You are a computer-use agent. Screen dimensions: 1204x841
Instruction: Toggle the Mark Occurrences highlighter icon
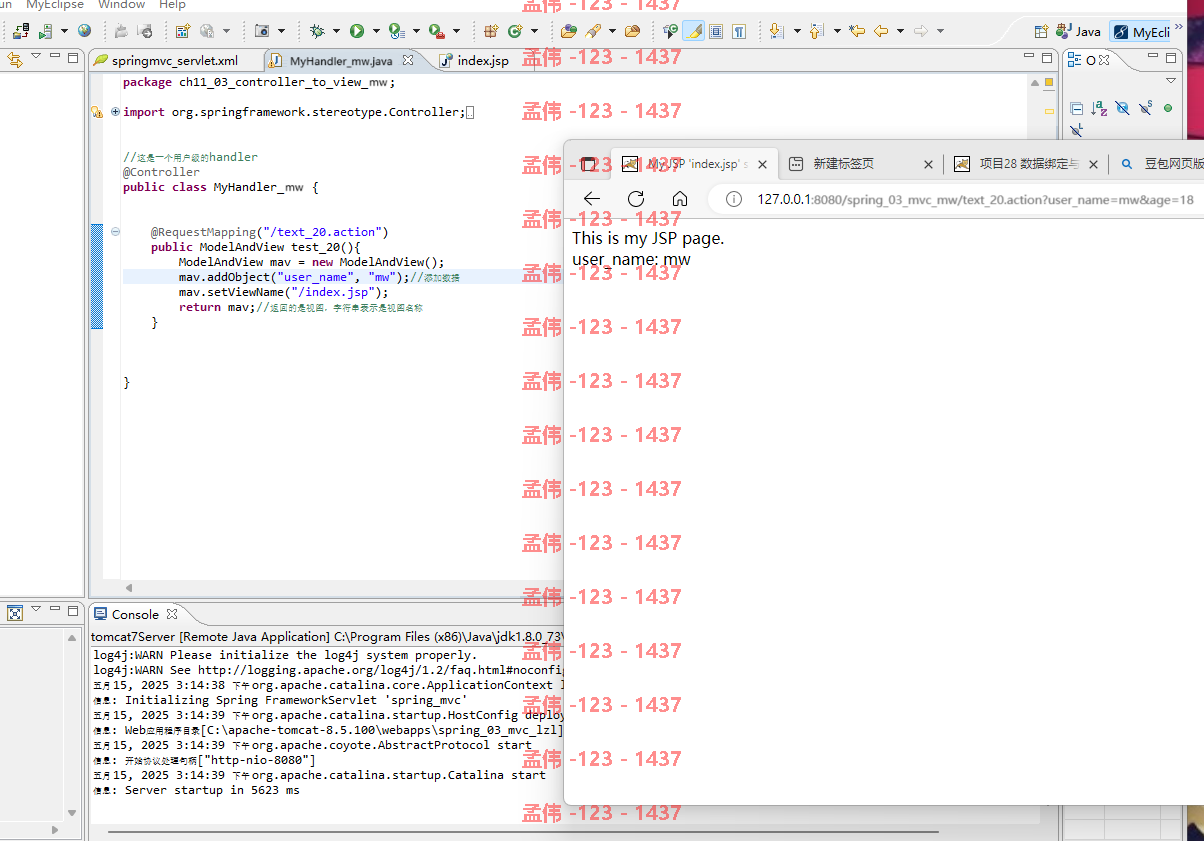pos(695,31)
